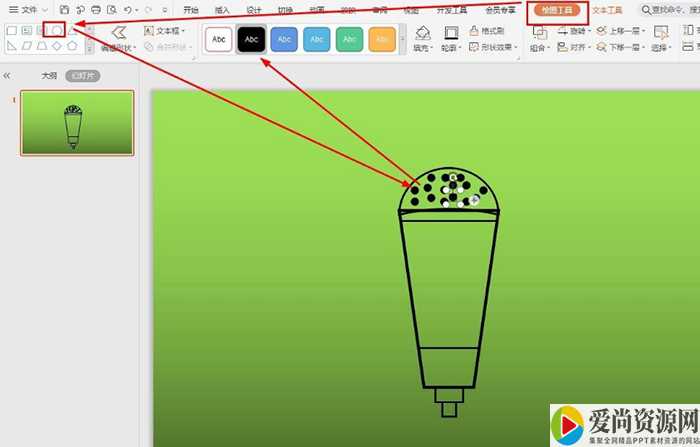The image size is (700, 447).
Task: Switch to the Slides (幻灯片) view toggle
Action: pos(82,76)
